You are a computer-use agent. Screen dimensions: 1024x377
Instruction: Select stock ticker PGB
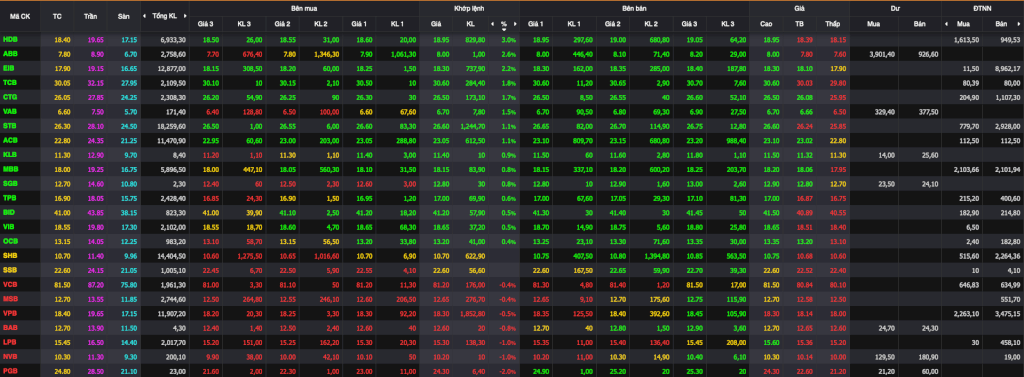coord(10,369)
